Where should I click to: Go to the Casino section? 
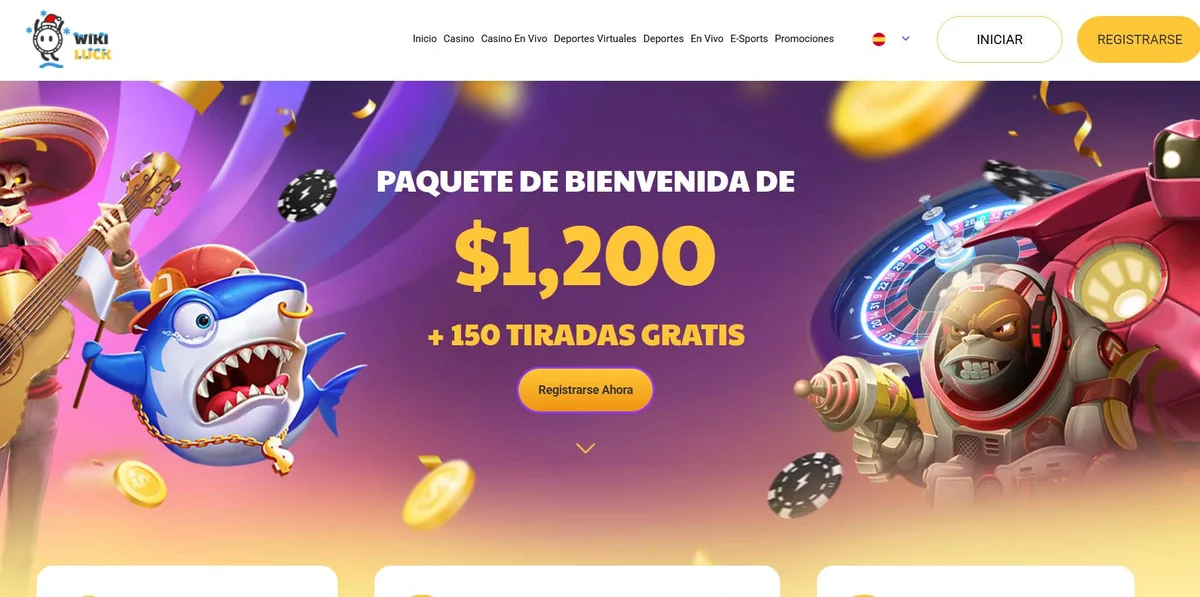click(x=459, y=39)
